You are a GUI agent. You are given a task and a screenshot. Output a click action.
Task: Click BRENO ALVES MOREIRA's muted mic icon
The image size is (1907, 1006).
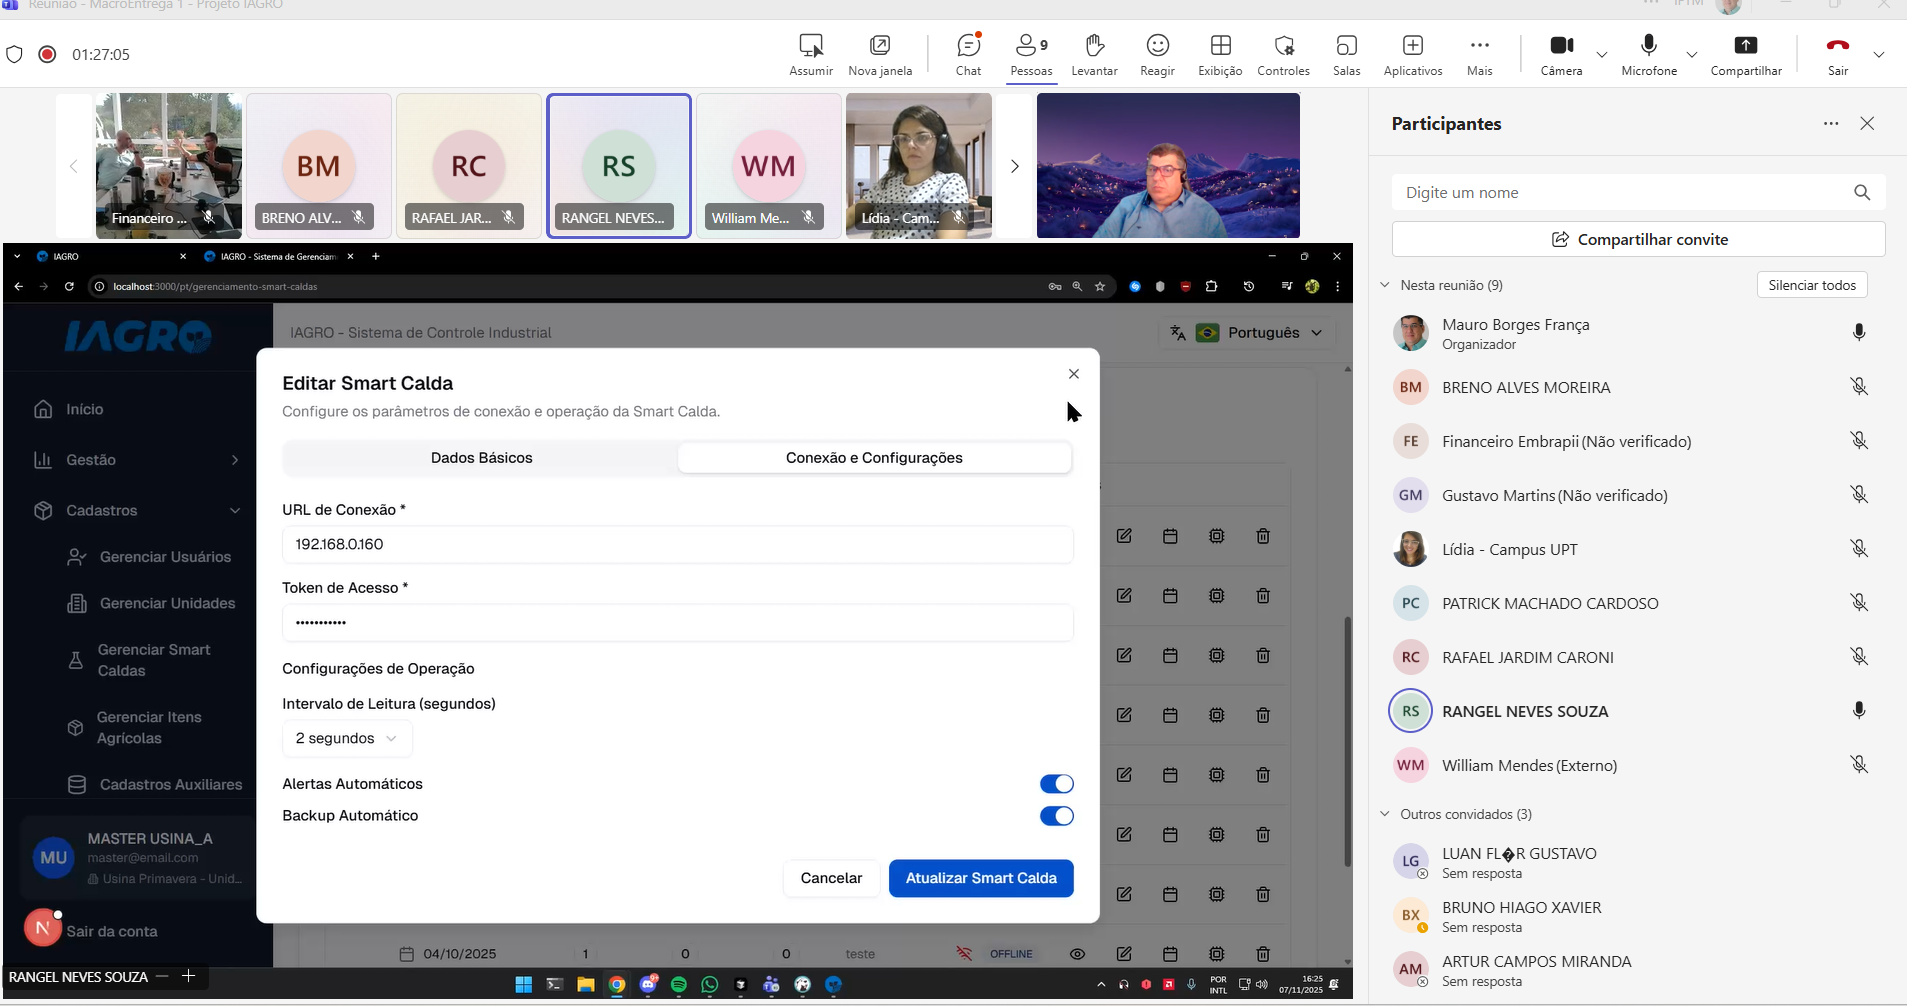1859,386
